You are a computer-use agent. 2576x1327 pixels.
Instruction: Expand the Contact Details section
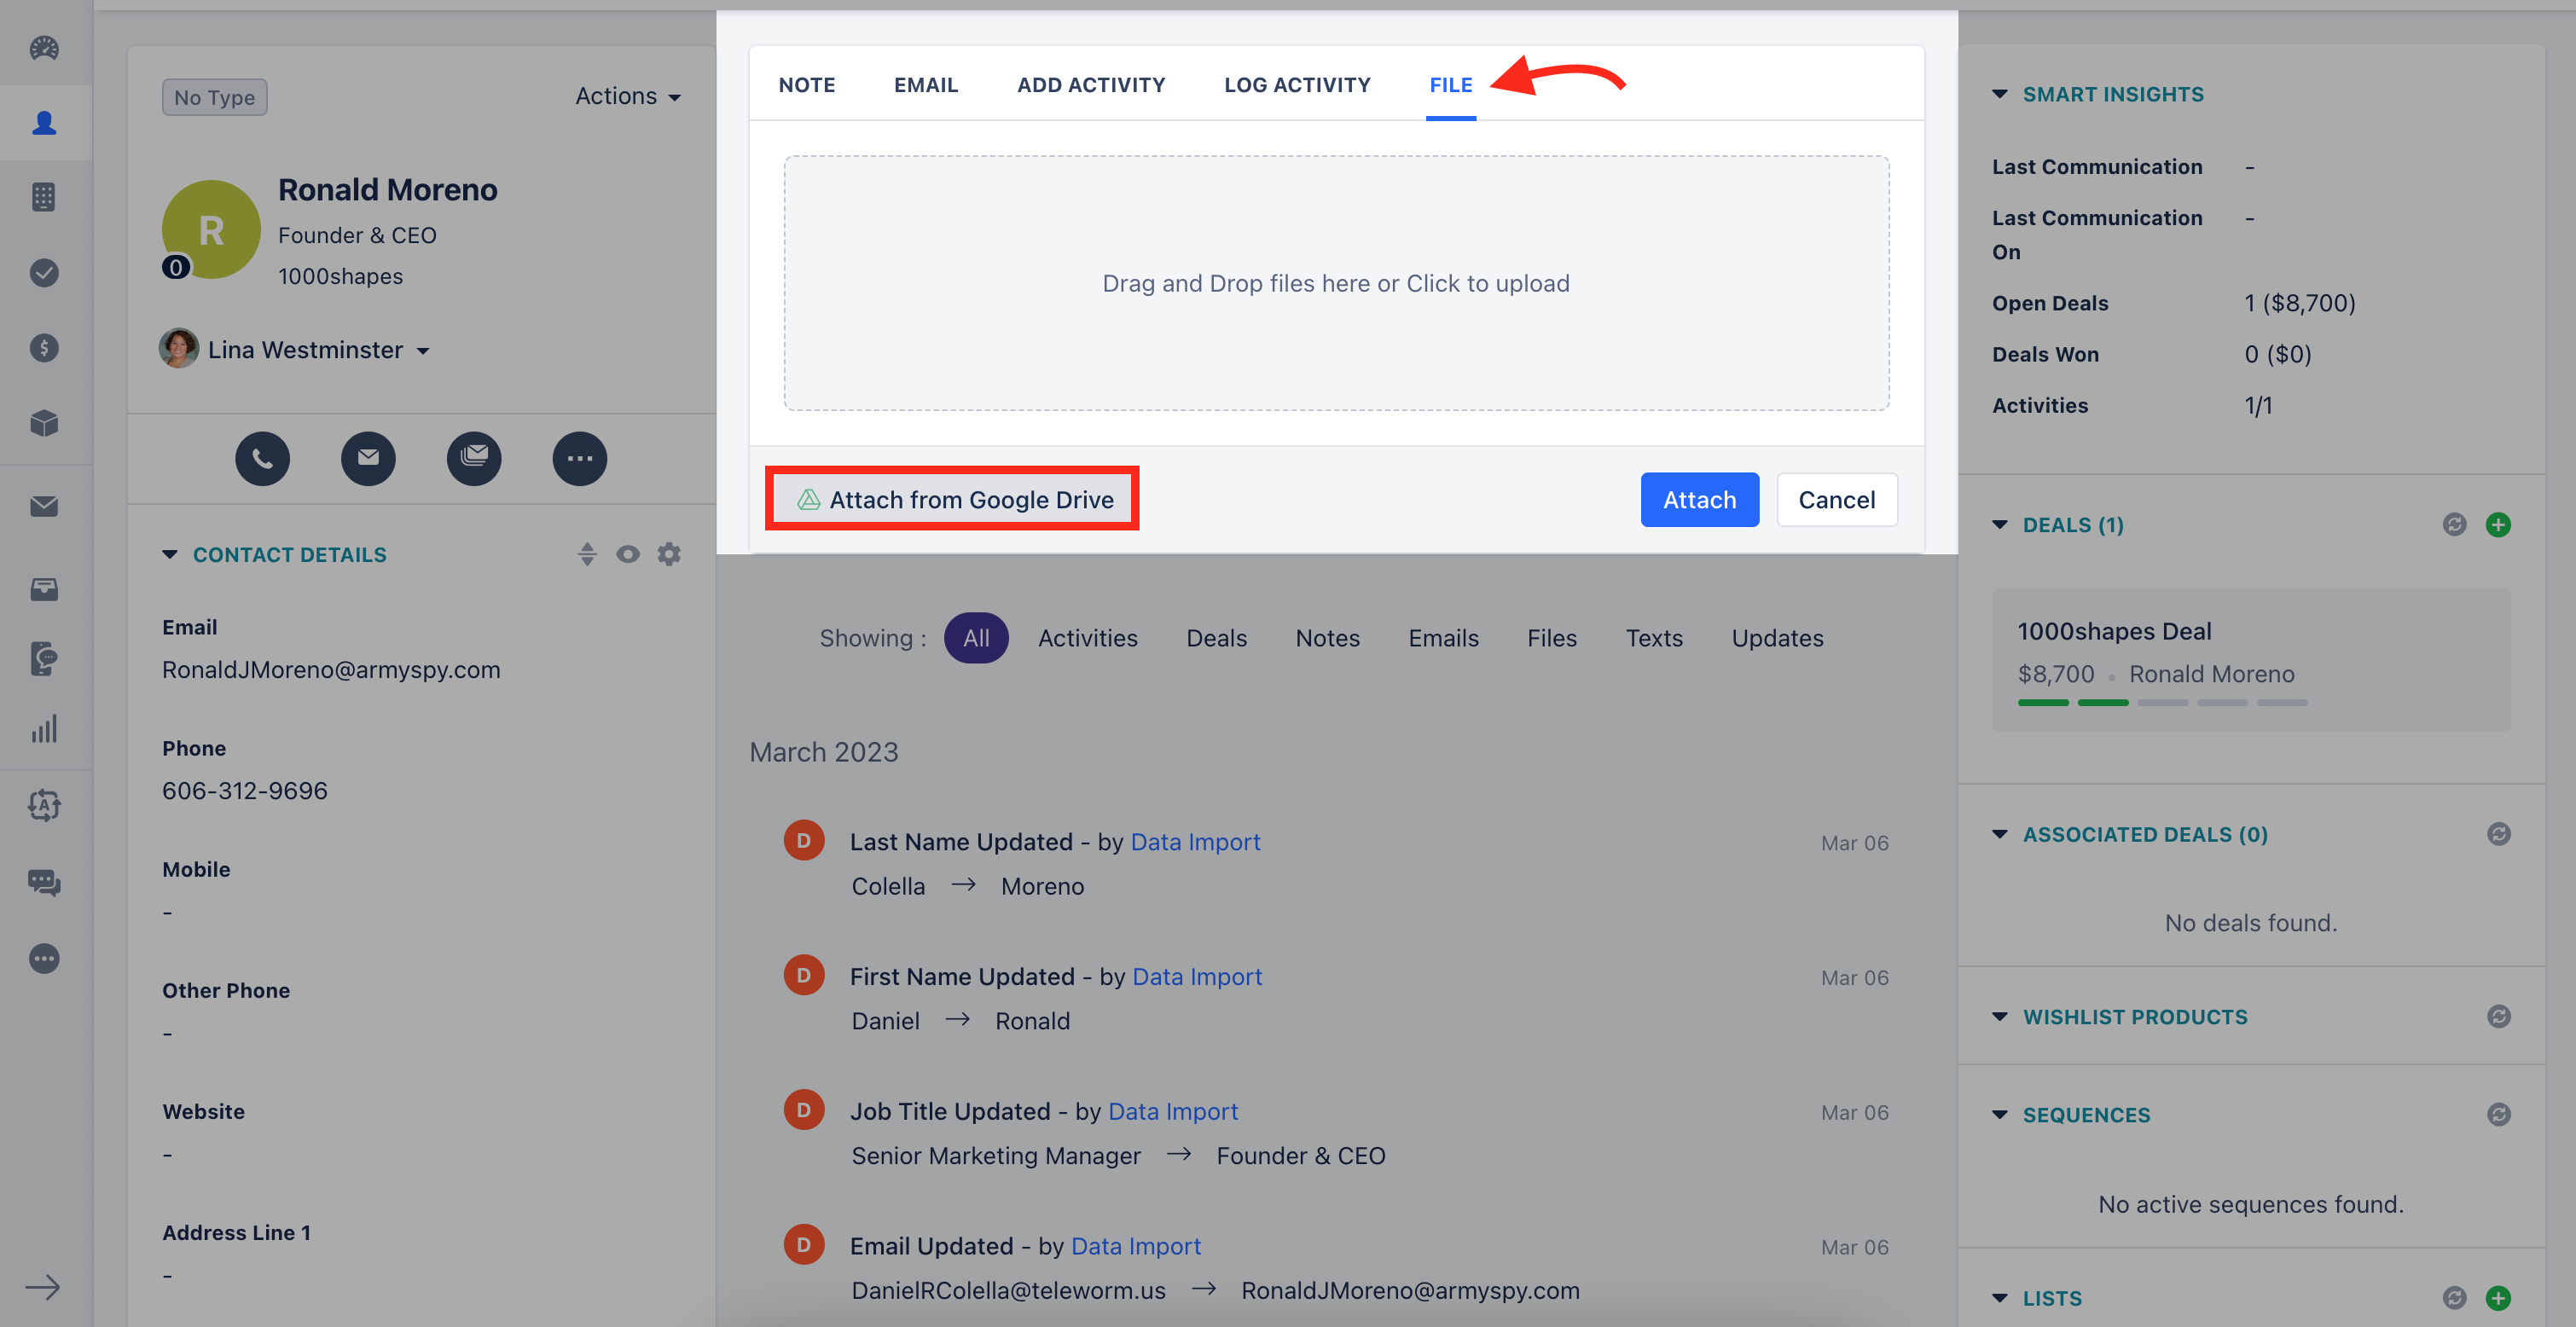click(165, 553)
